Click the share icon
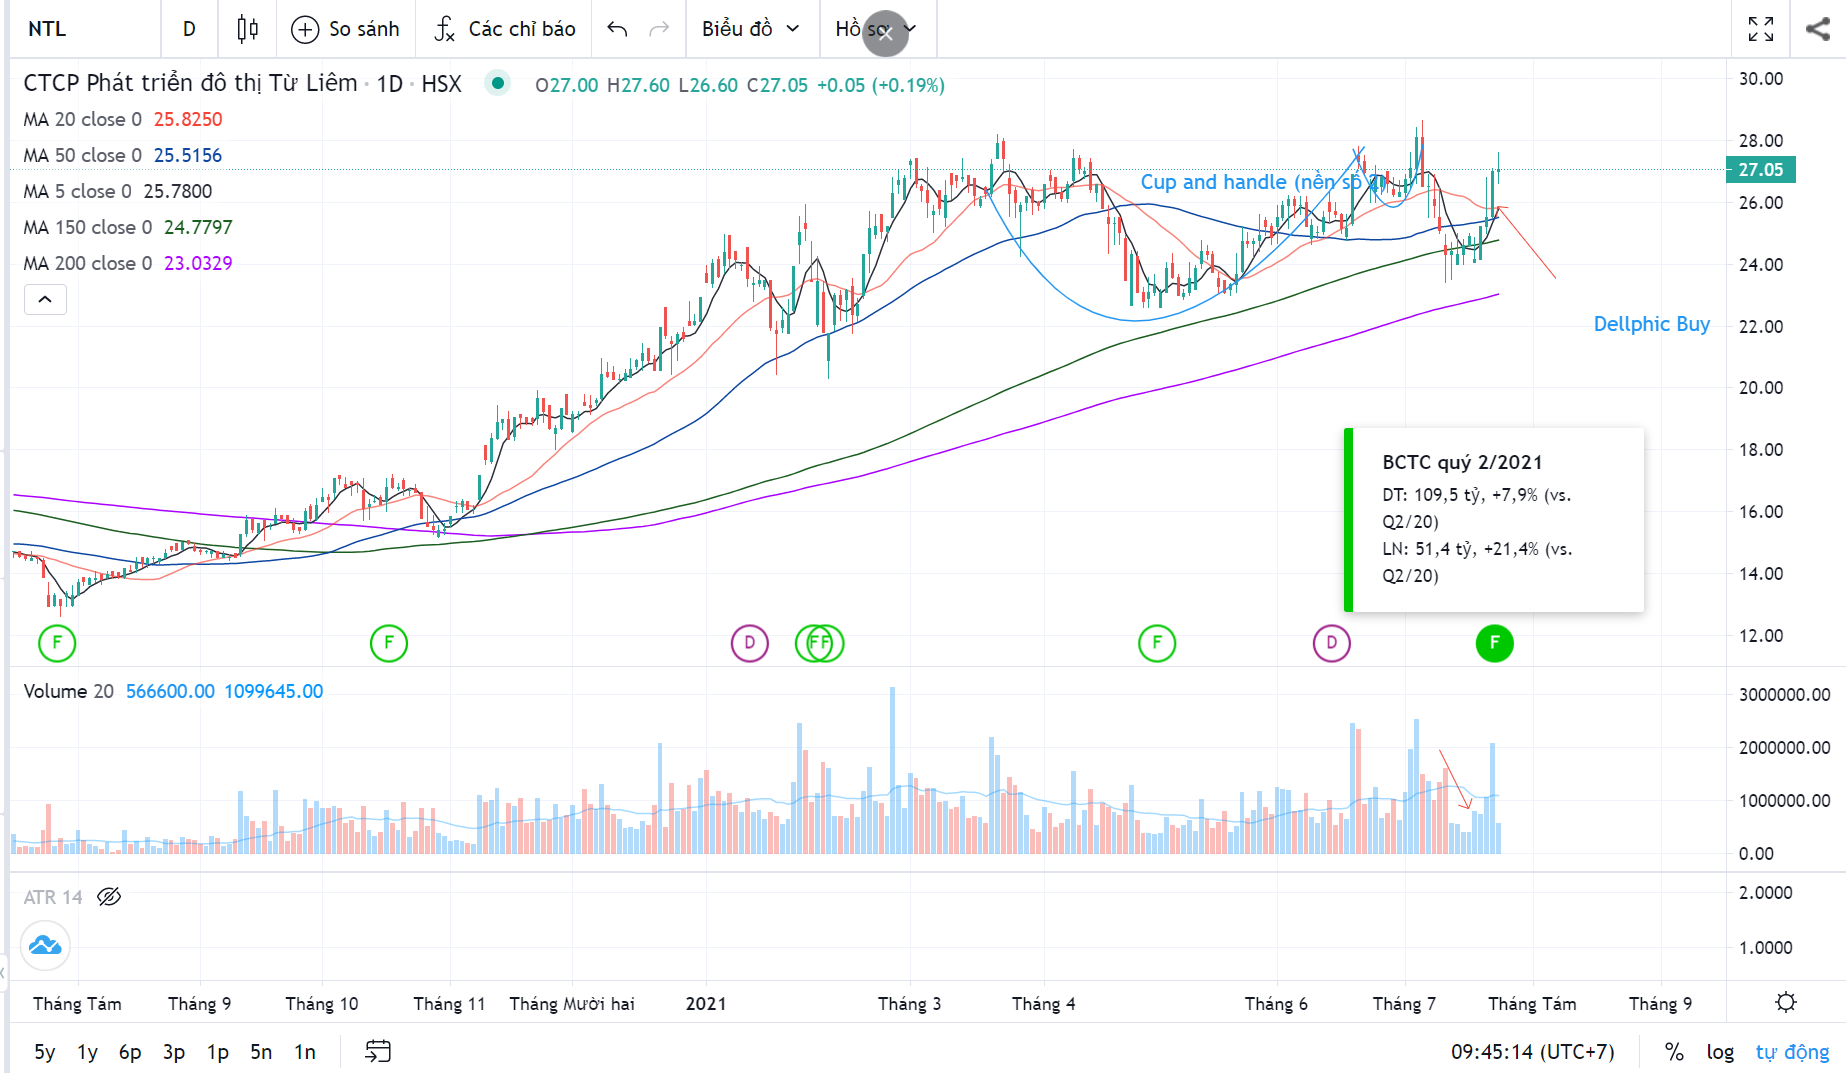 (1817, 29)
